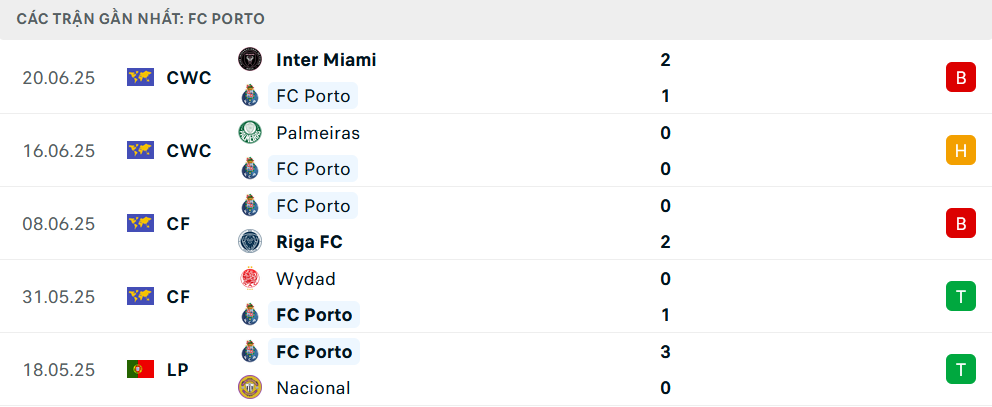Viewport: 992px width, 407px height.
Task: Open the LP league label
Action: click(x=178, y=370)
